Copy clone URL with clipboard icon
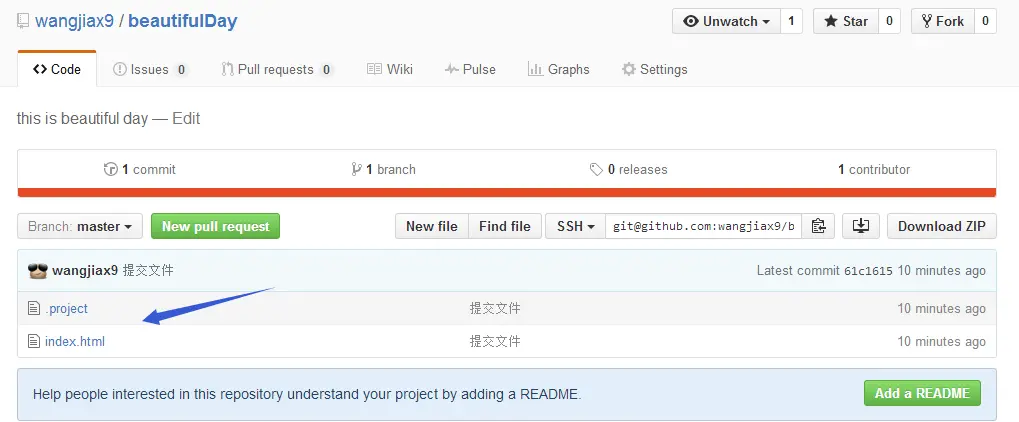Viewport: 1019px width, 422px height. pyautogui.click(x=818, y=226)
